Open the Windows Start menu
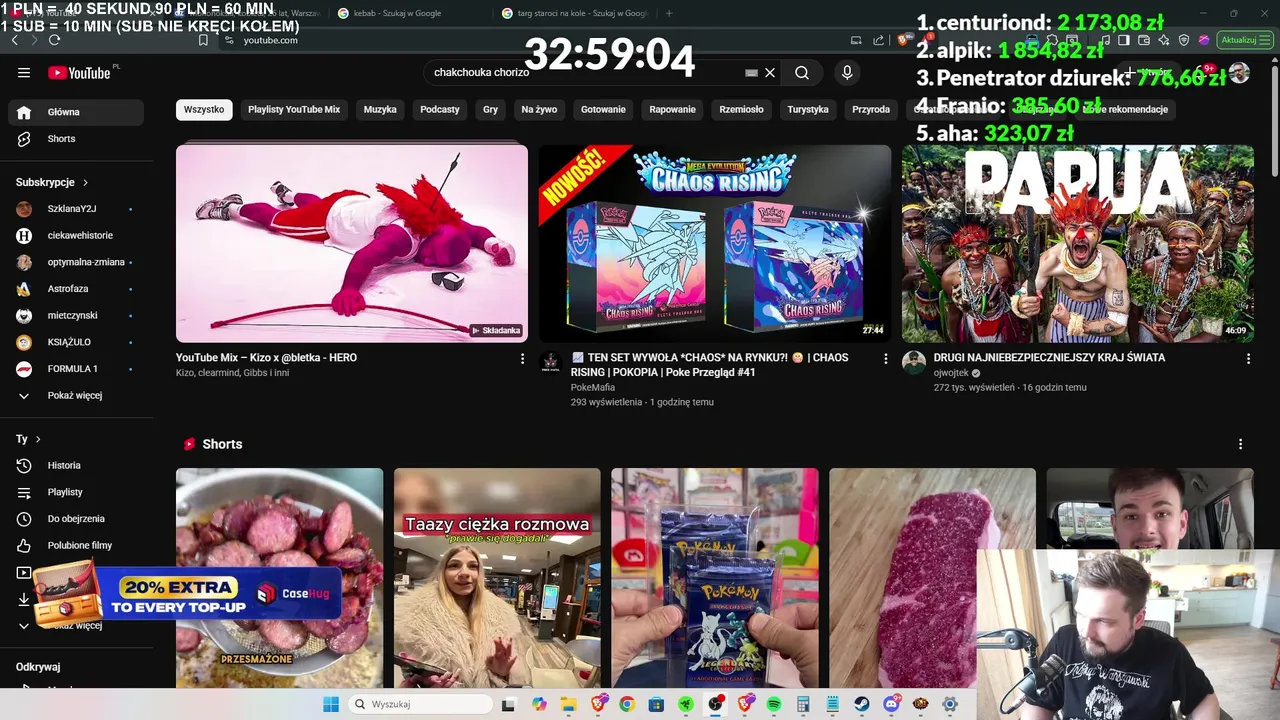The height and width of the screenshot is (720, 1280). 331,704
